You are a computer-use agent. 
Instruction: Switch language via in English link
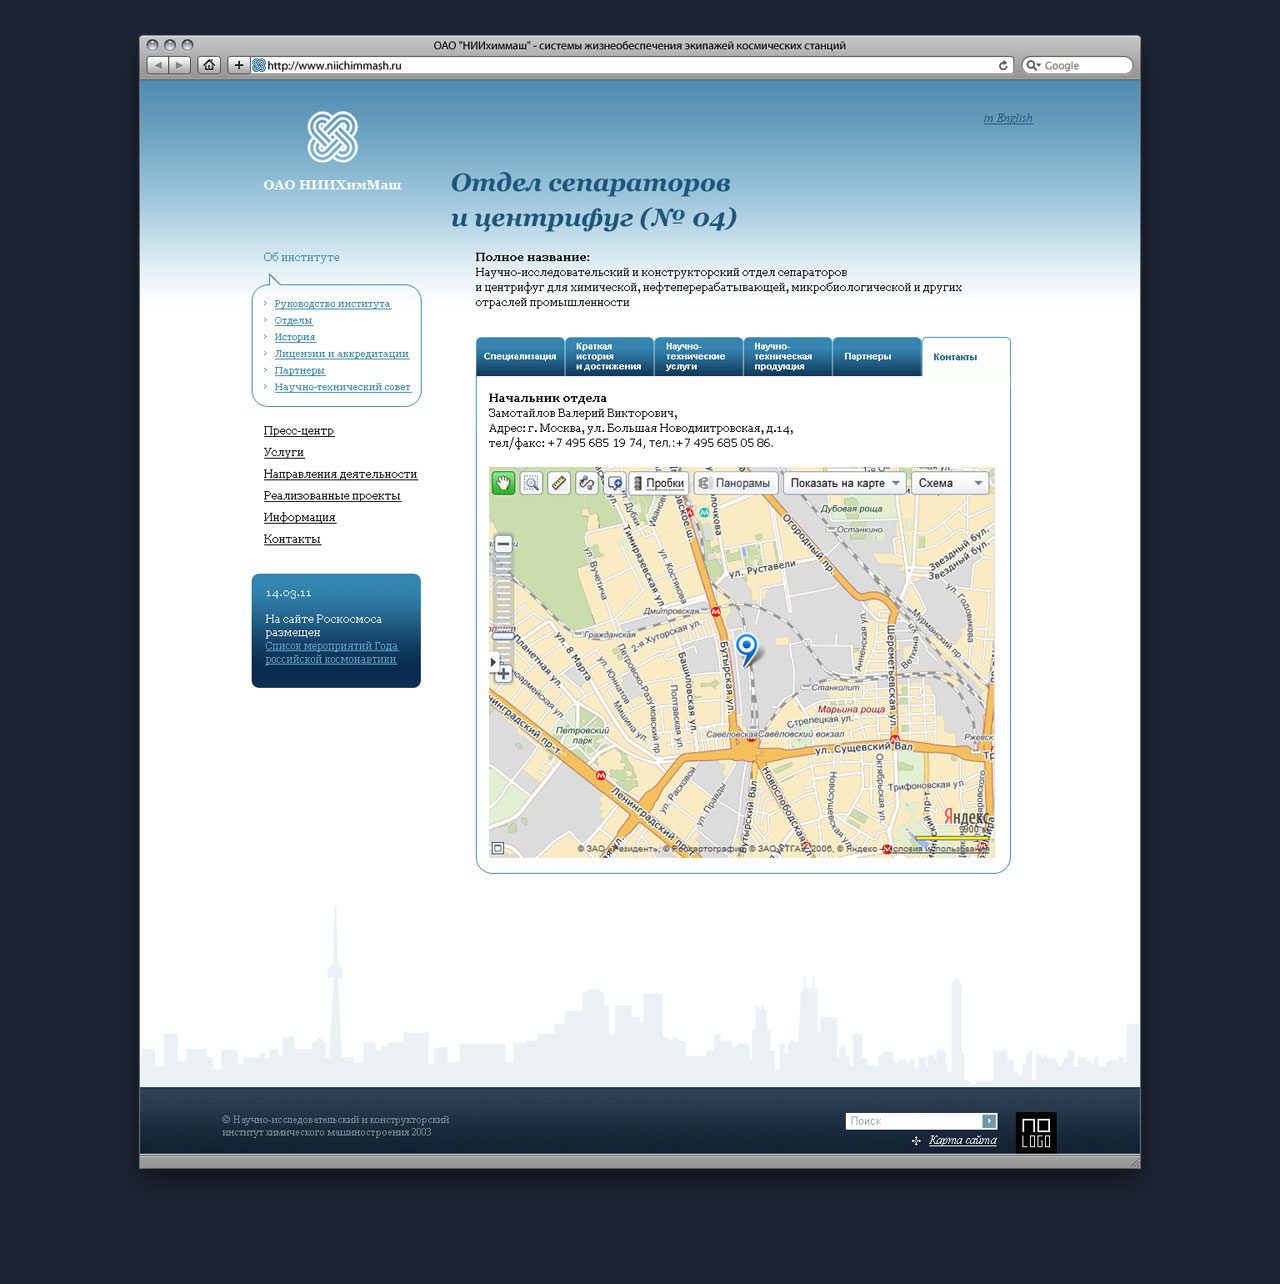1008,118
